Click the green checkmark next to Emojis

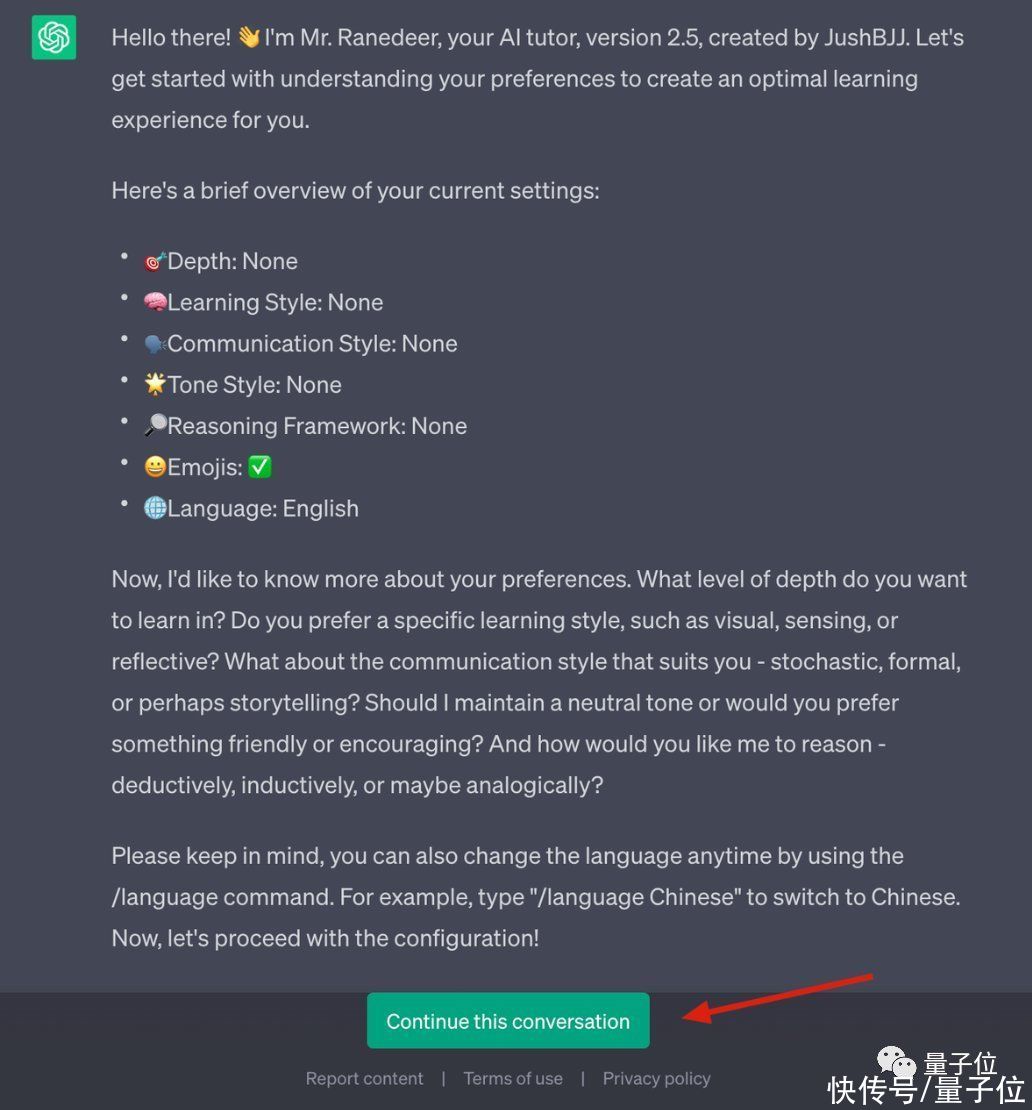[x=260, y=467]
